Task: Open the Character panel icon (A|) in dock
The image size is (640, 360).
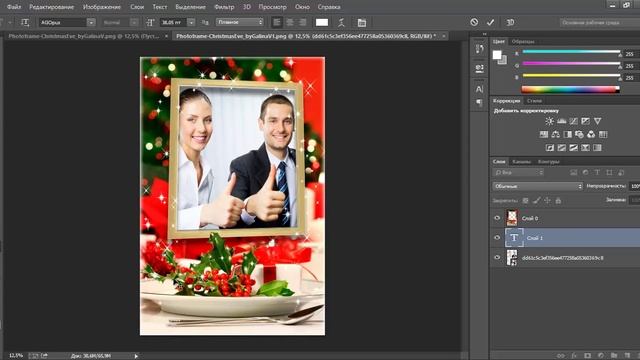Action: coord(480,89)
